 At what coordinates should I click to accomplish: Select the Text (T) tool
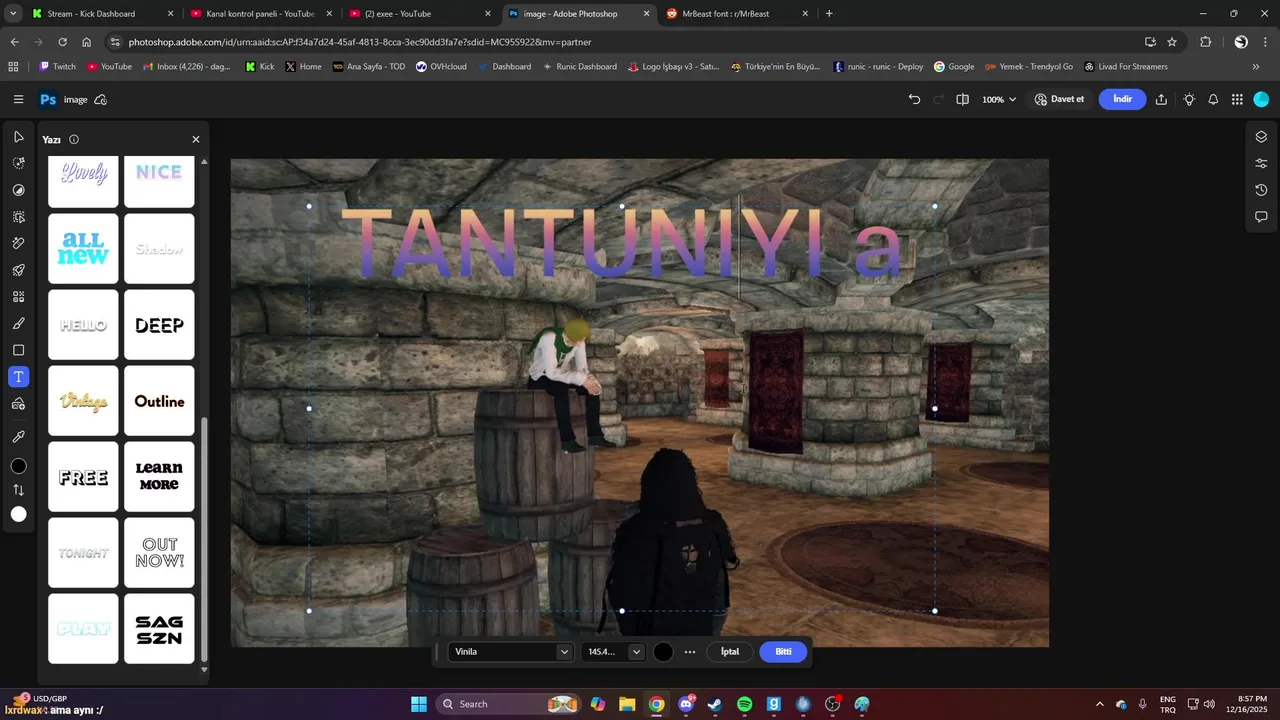click(x=18, y=377)
